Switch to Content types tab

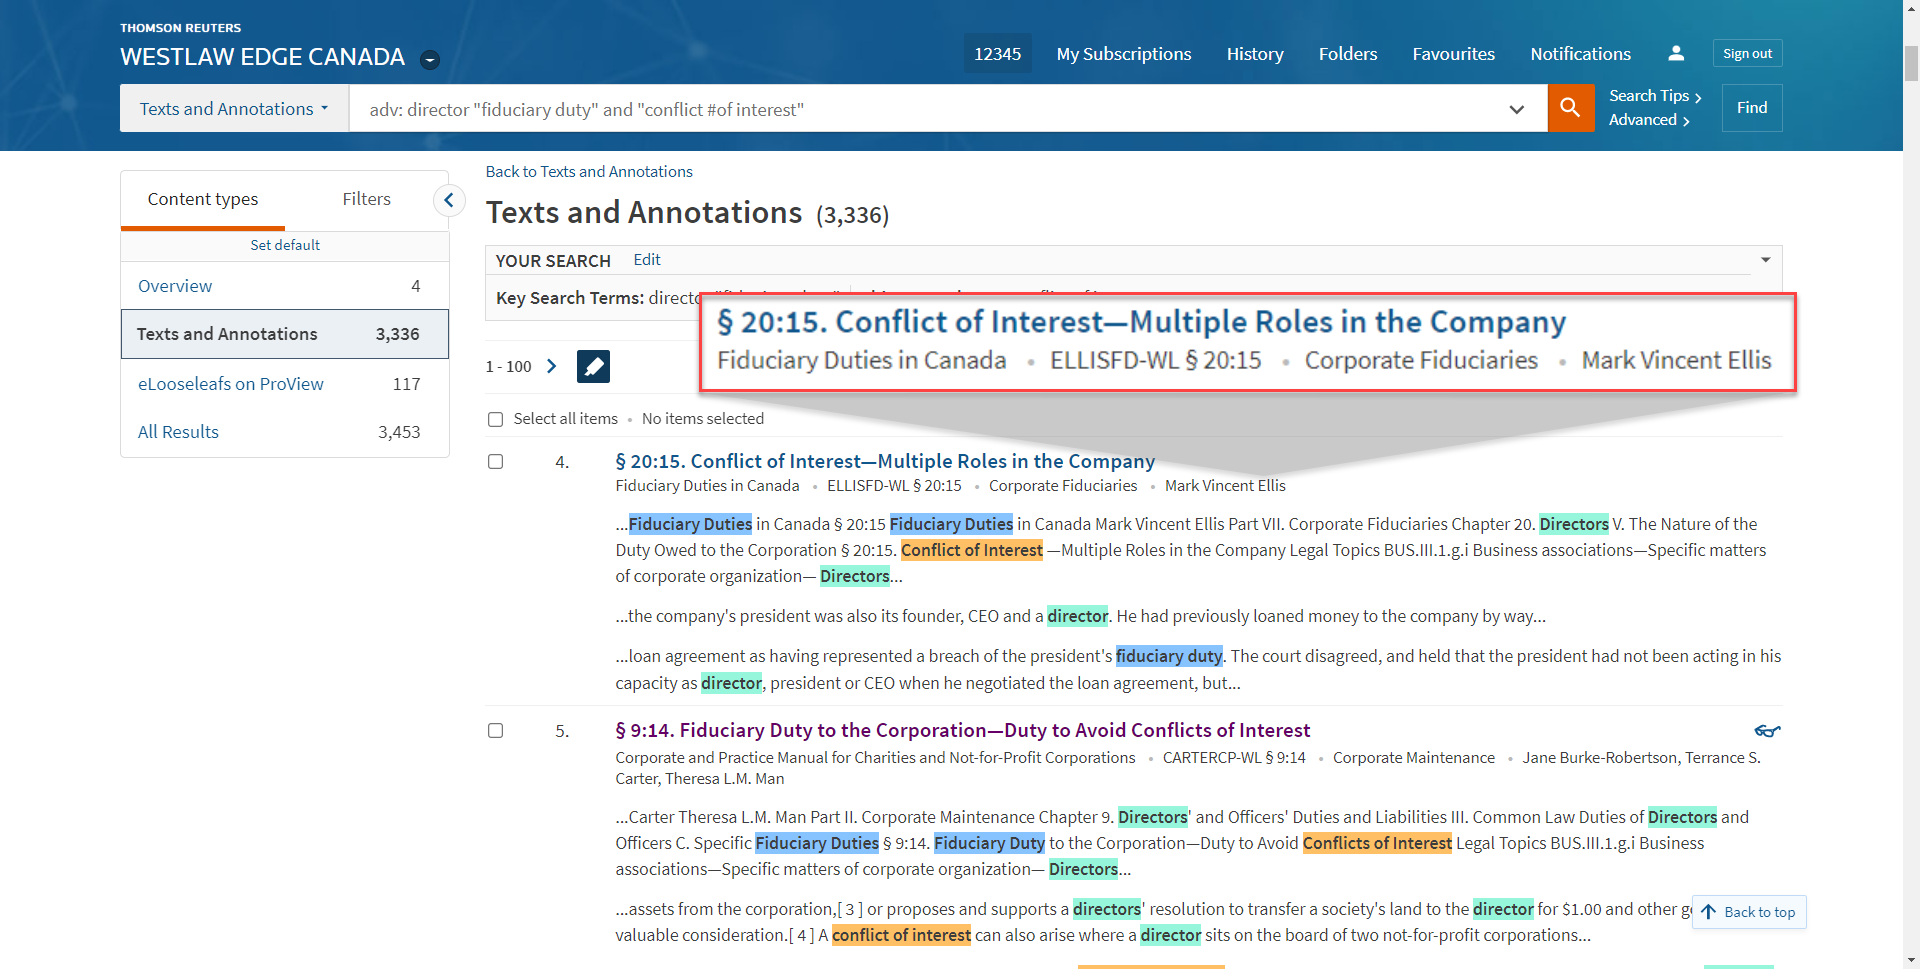click(x=203, y=200)
